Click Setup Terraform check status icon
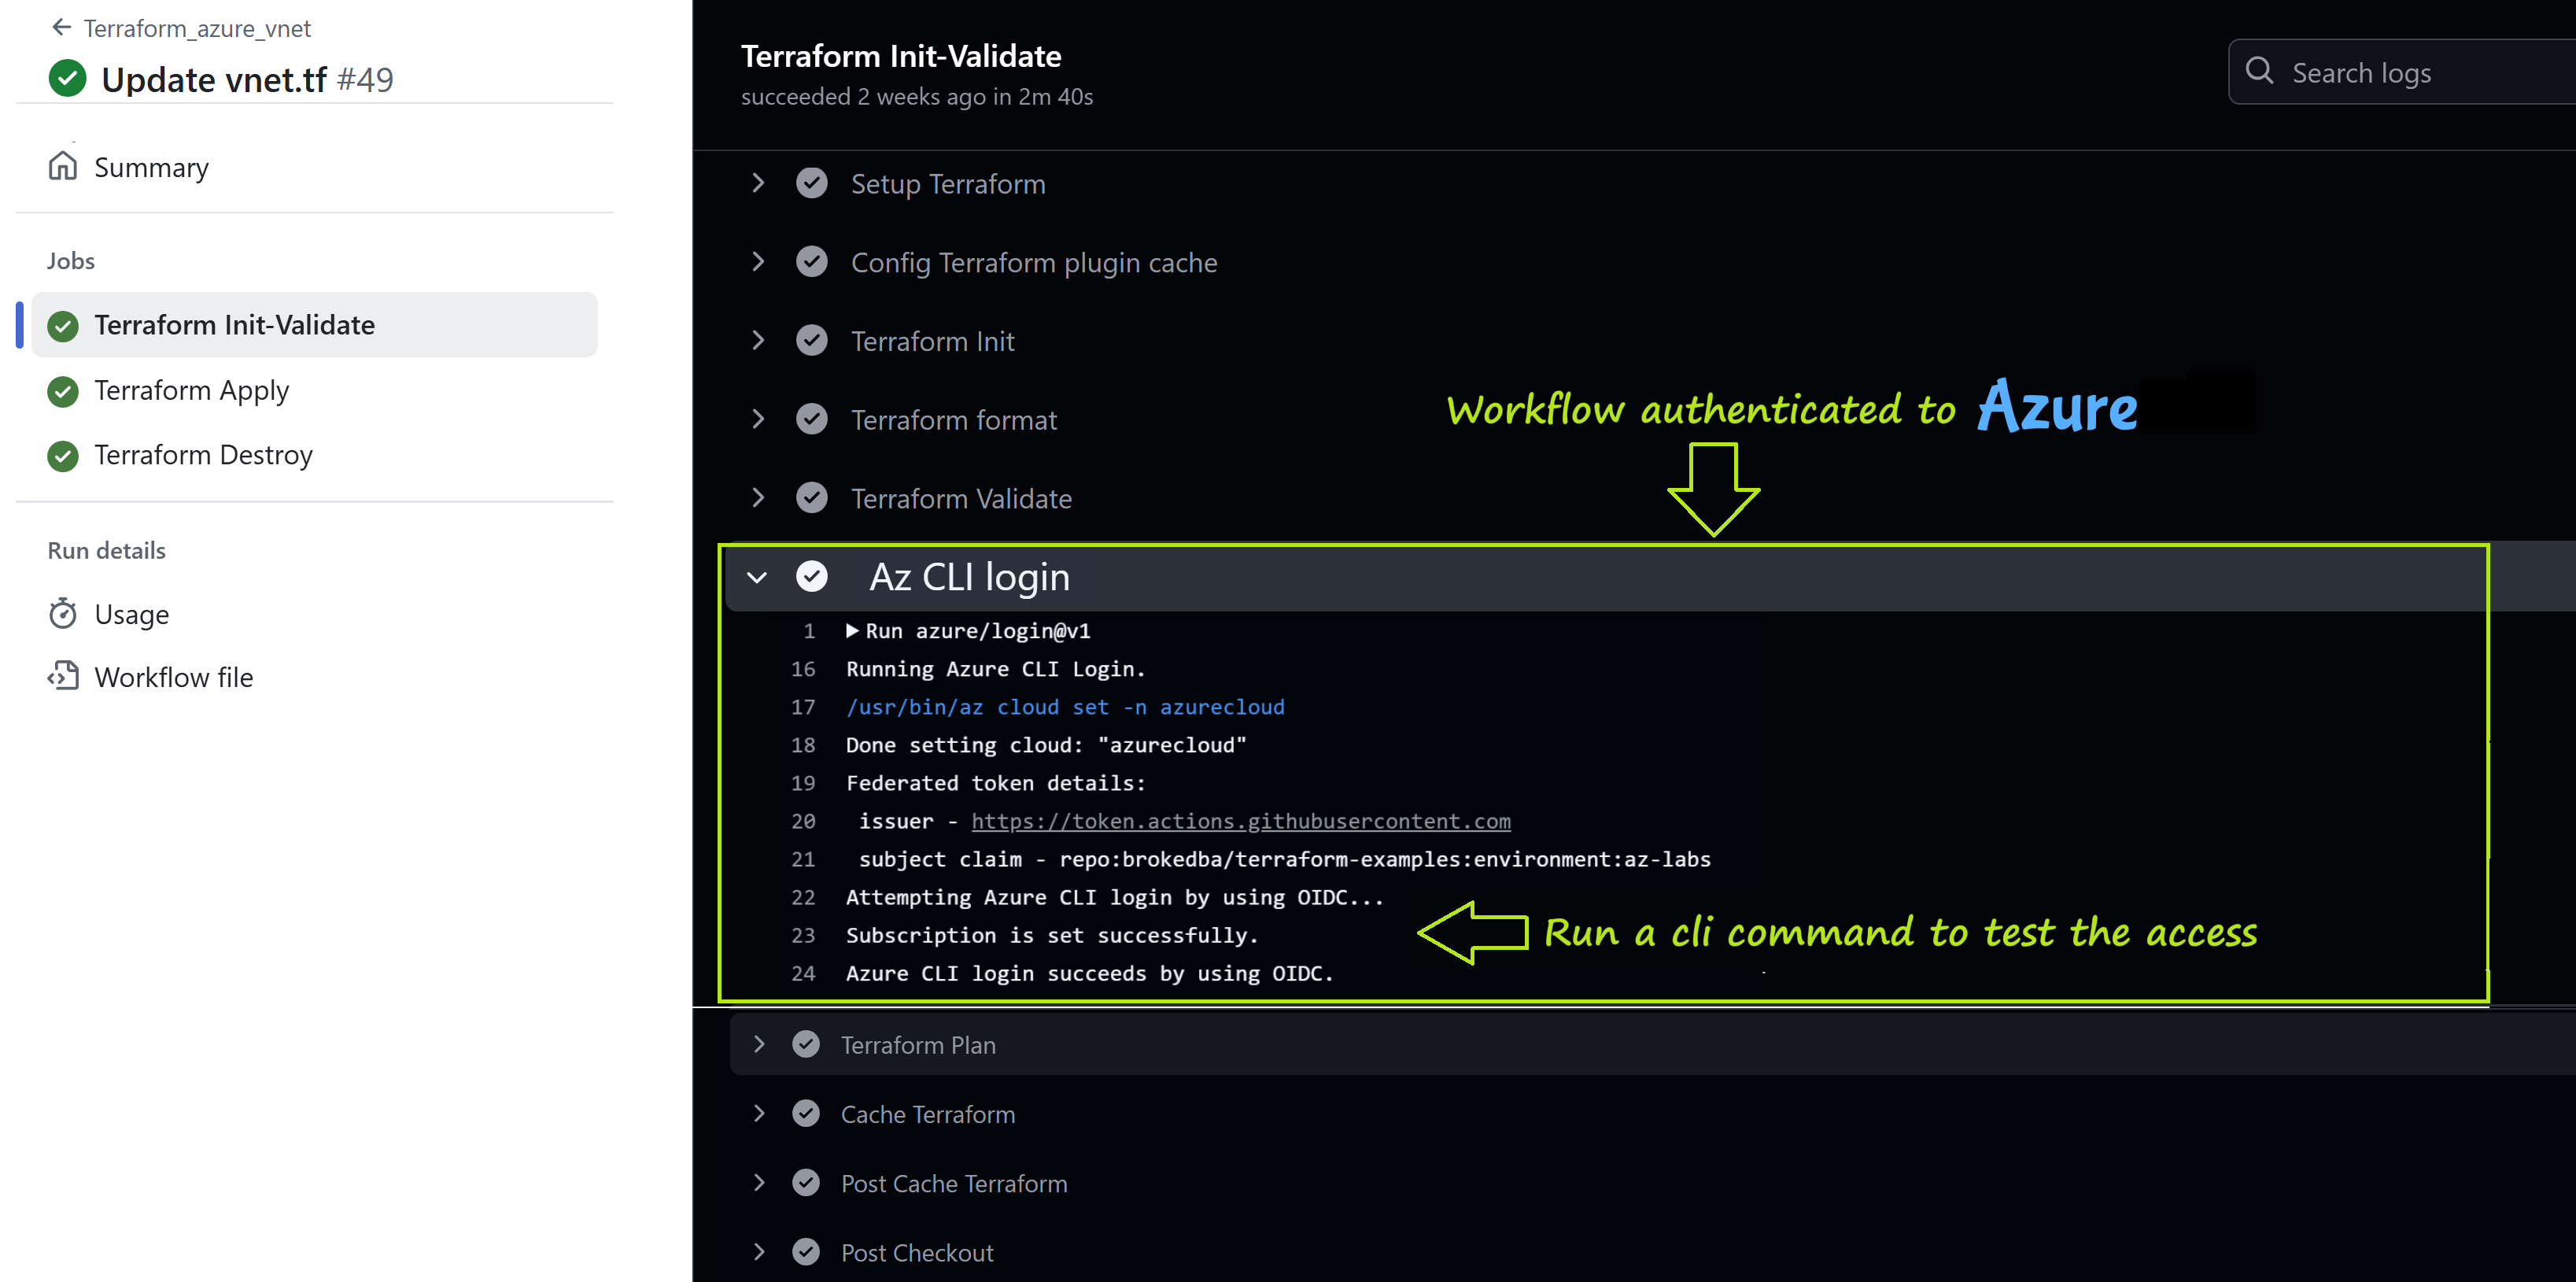This screenshot has width=2576, height=1282. pyautogui.click(x=812, y=183)
